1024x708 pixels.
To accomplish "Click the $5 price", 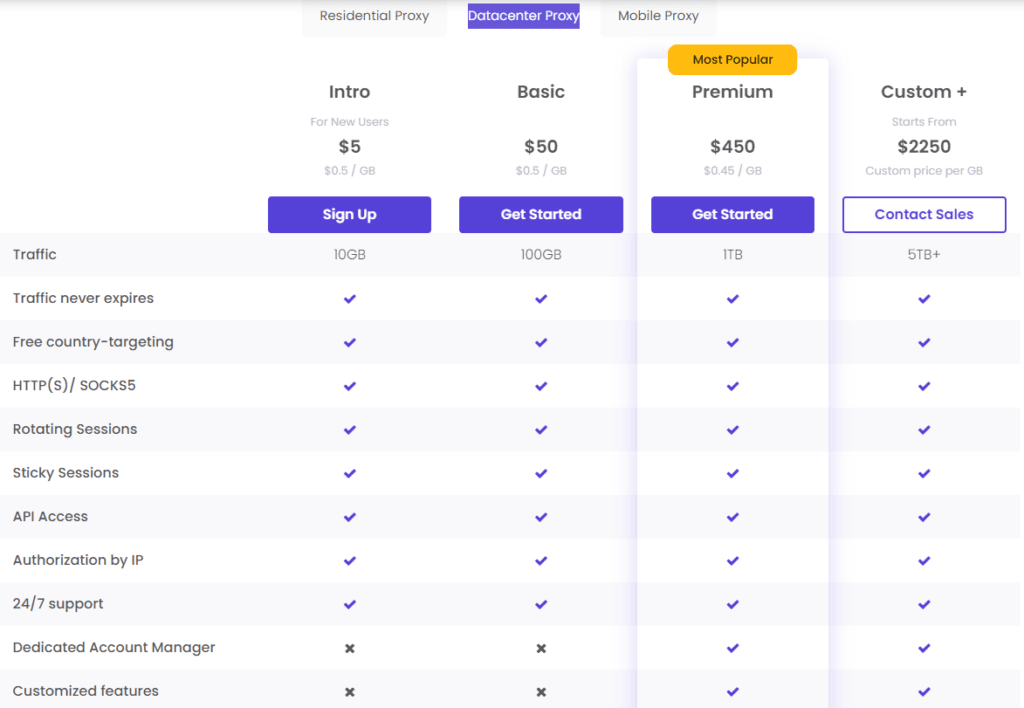I will click(349, 146).
